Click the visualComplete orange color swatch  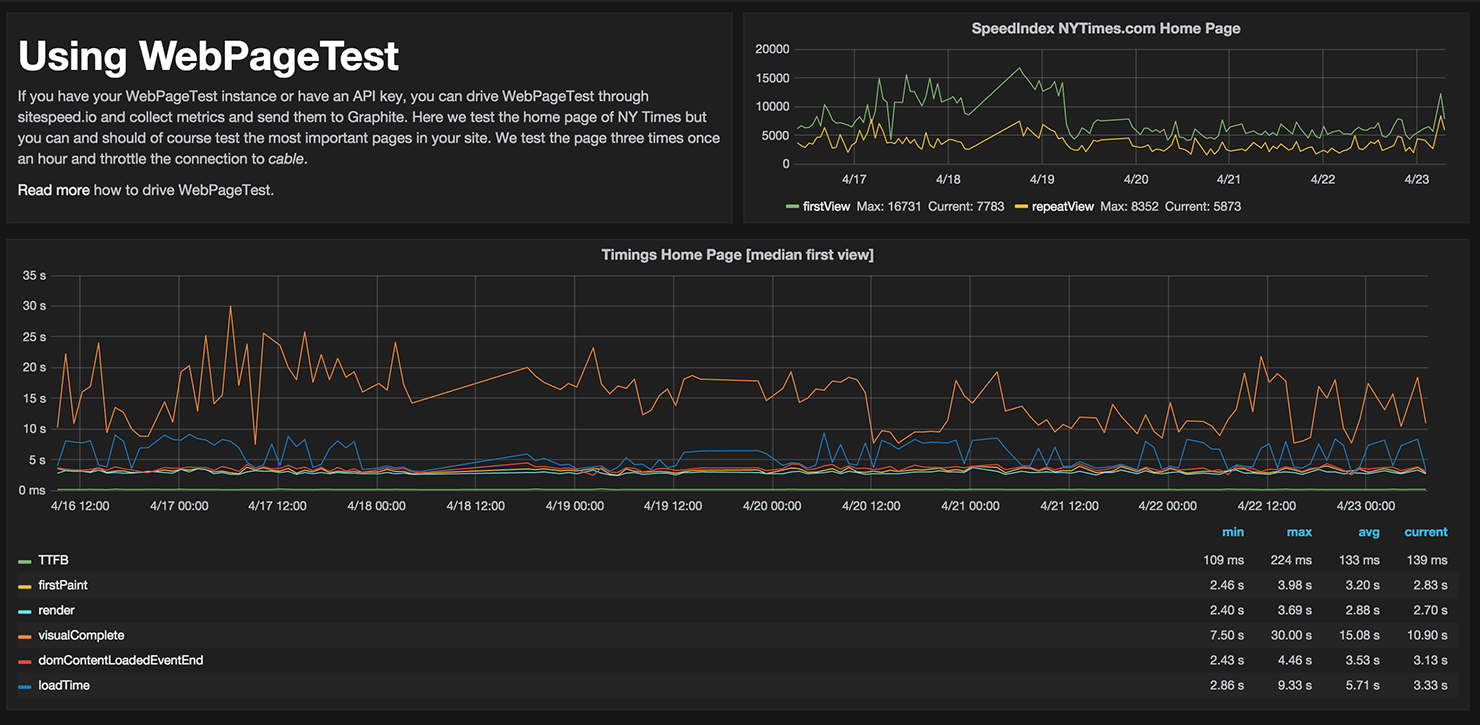pos(25,636)
